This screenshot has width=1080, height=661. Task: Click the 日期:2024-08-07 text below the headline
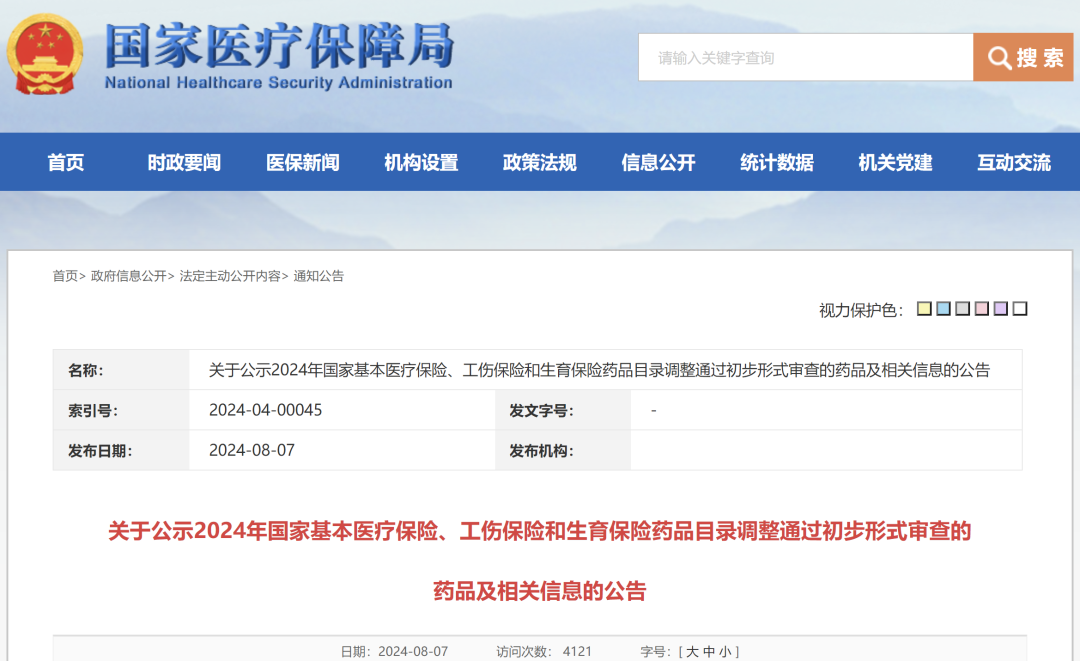pyautogui.click(x=394, y=651)
